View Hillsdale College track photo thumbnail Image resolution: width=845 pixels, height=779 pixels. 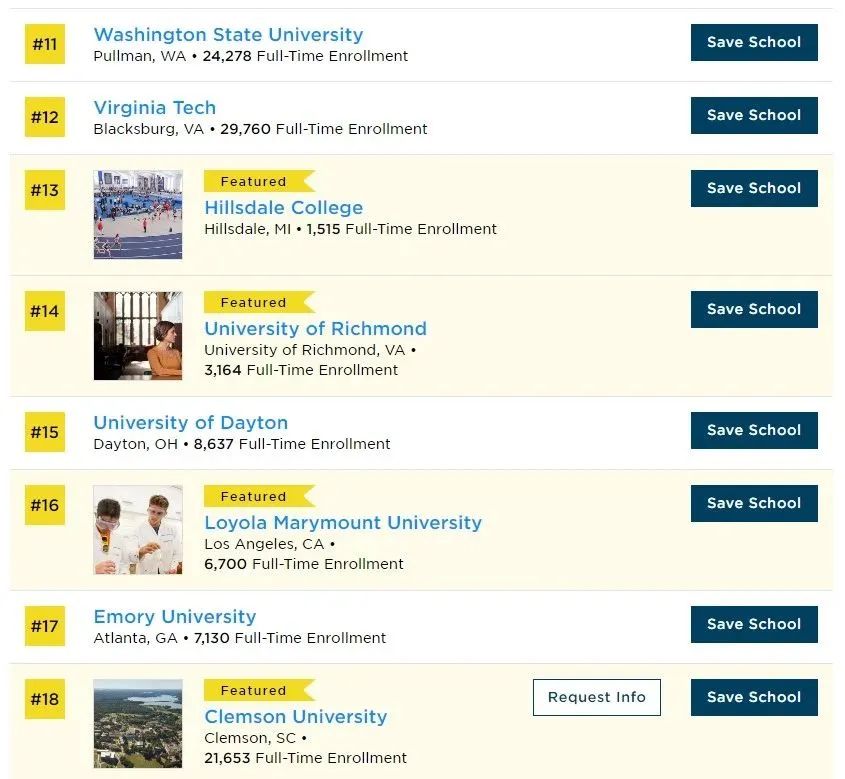pos(138,215)
